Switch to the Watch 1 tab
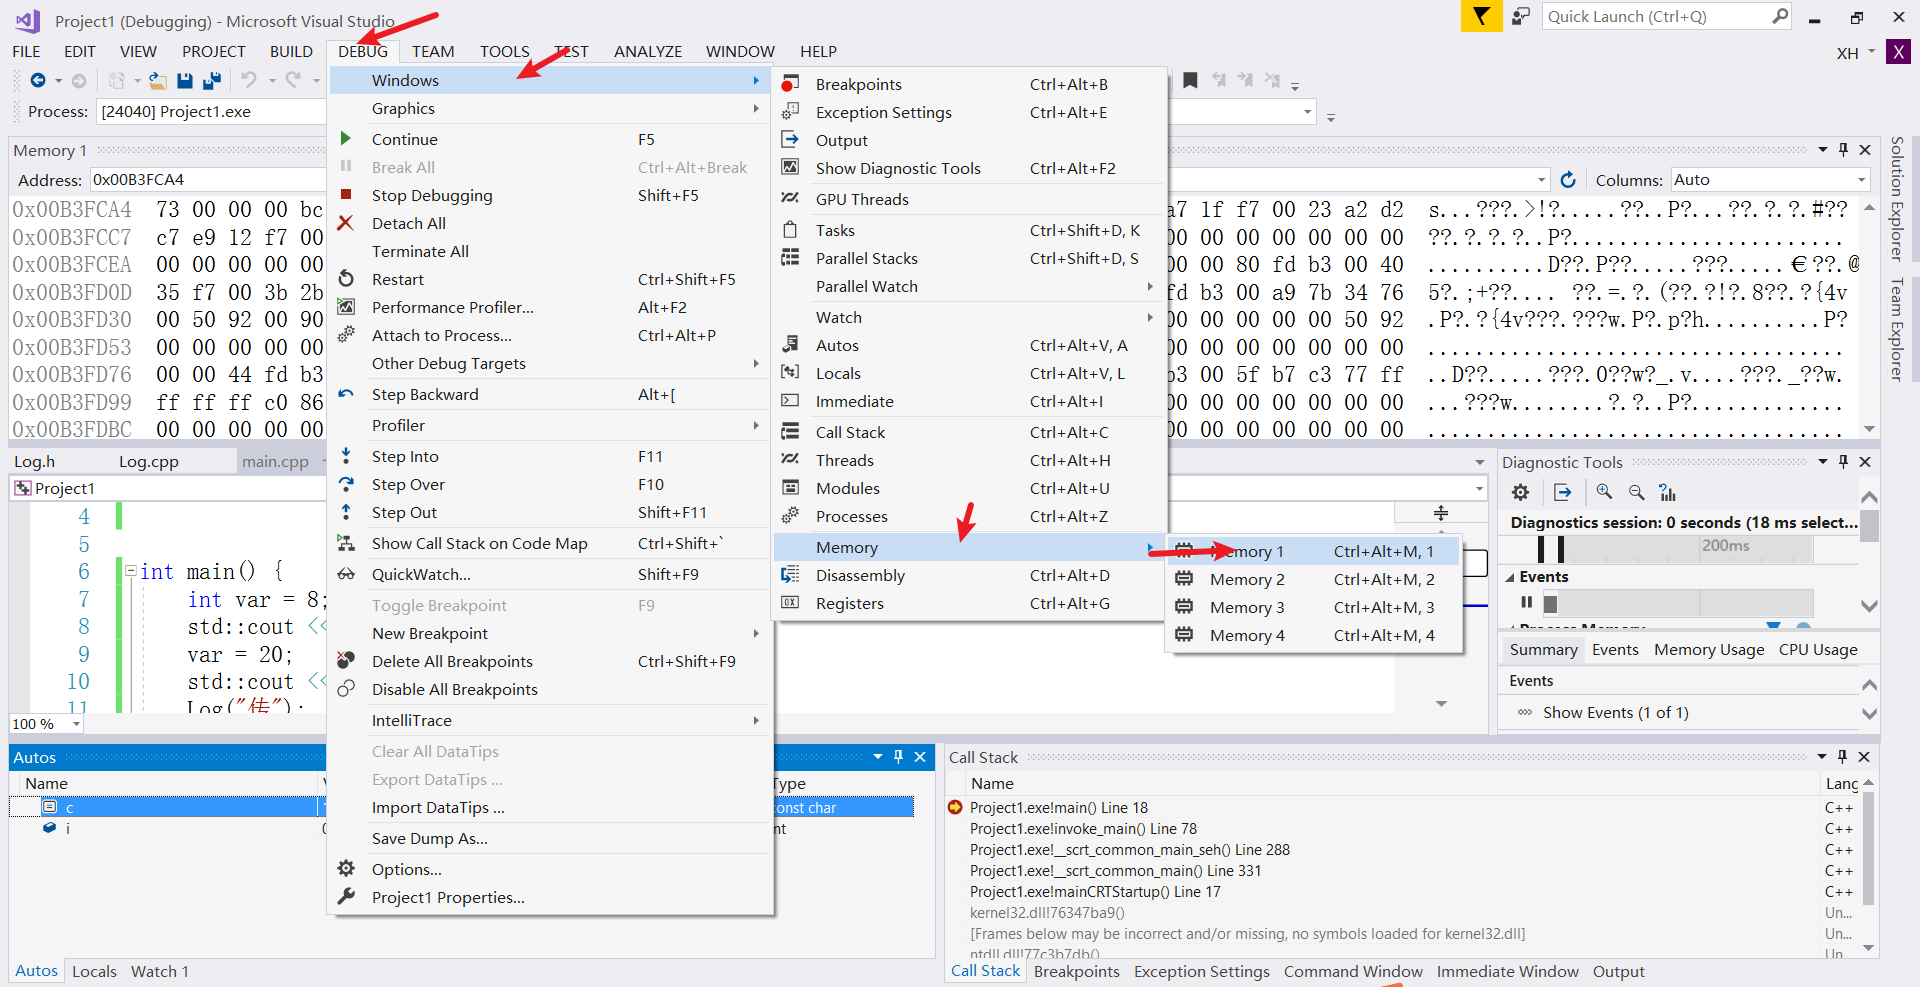 [x=160, y=971]
